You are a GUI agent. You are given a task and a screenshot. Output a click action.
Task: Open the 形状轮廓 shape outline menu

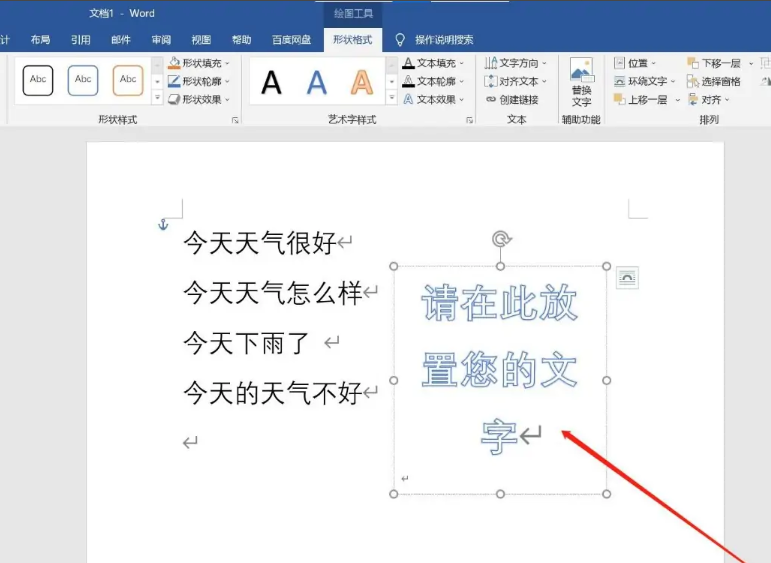[199, 81]
